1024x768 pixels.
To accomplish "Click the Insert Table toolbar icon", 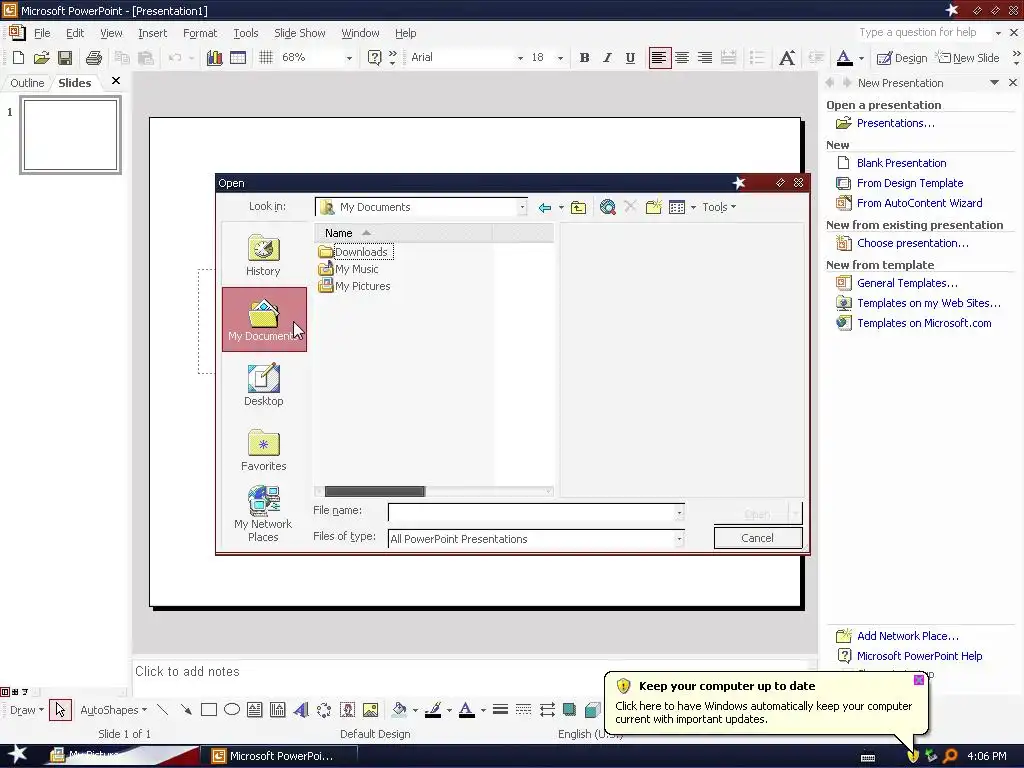I will pyautogui.click(x=238, y=57).
